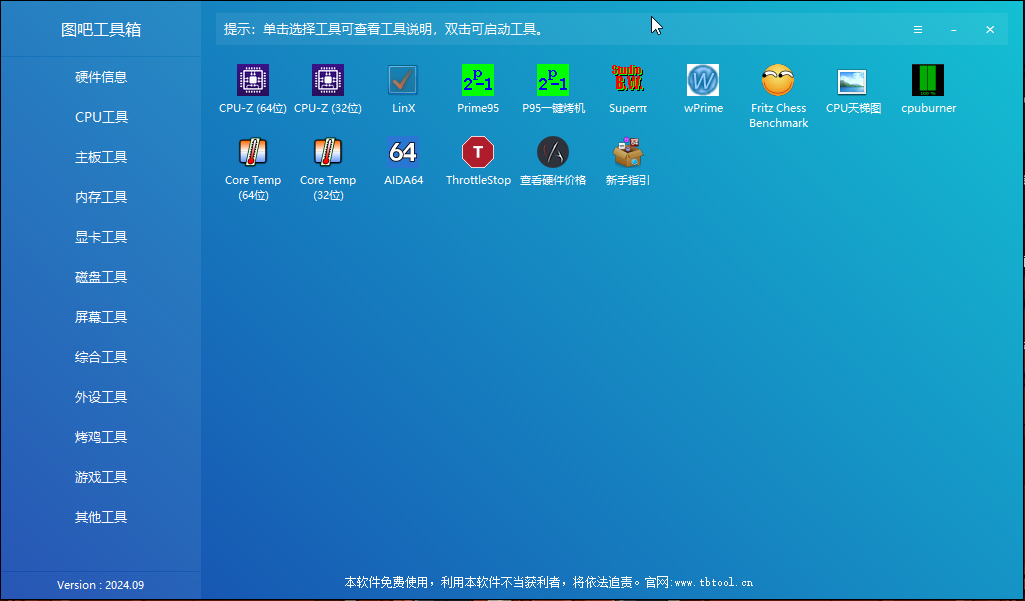
Task: Open the 显卡工具 section
Action: point(100,237)
